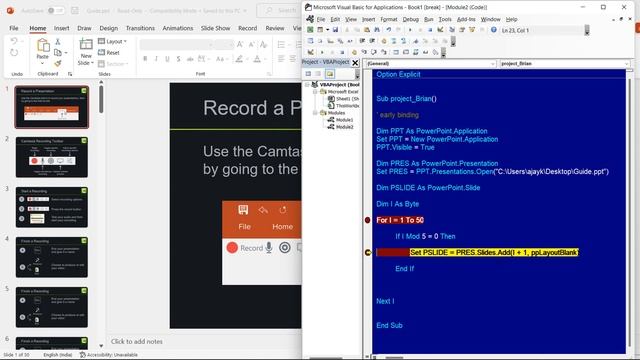Select slide 3 thumbnail Start a Recording
The width and height of the screenshot is (640, 360).
52,207
